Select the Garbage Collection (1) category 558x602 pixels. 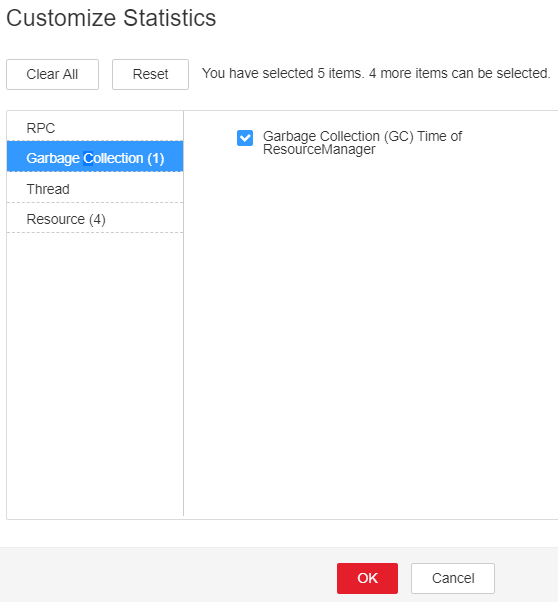pyautogui.click(x=95, y=158)
